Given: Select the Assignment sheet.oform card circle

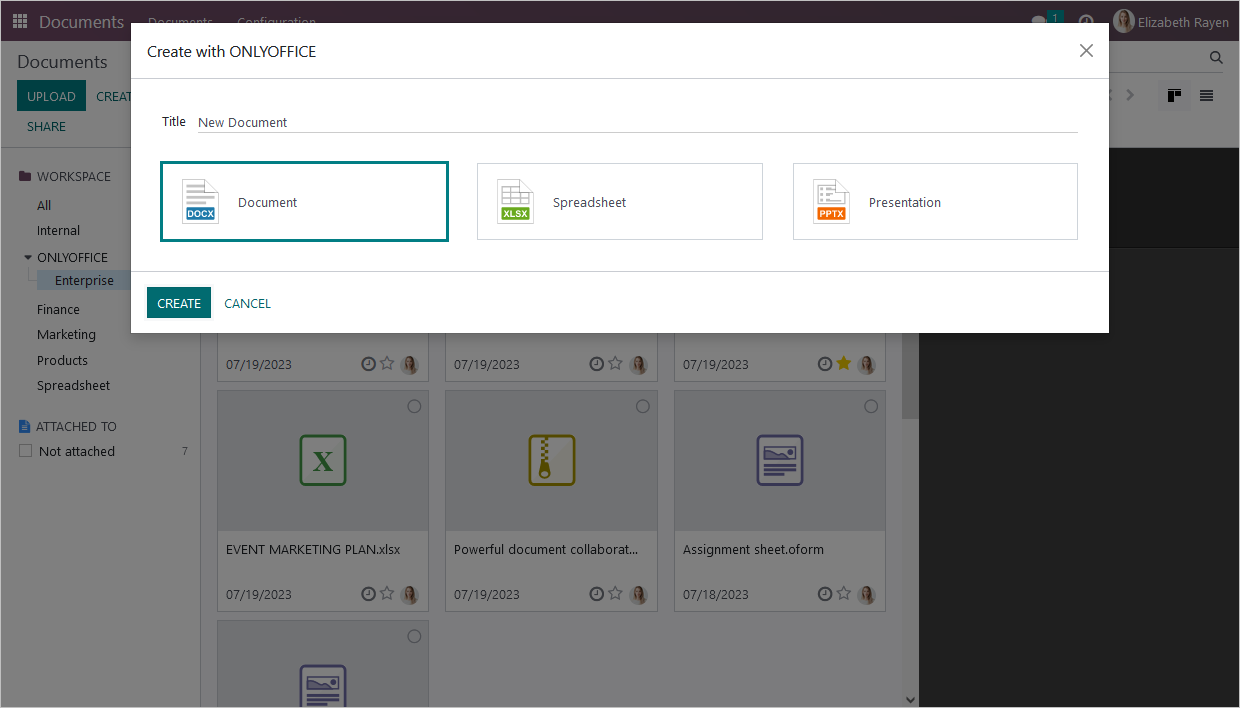Looking at the screenshot, I should (870, 406).
